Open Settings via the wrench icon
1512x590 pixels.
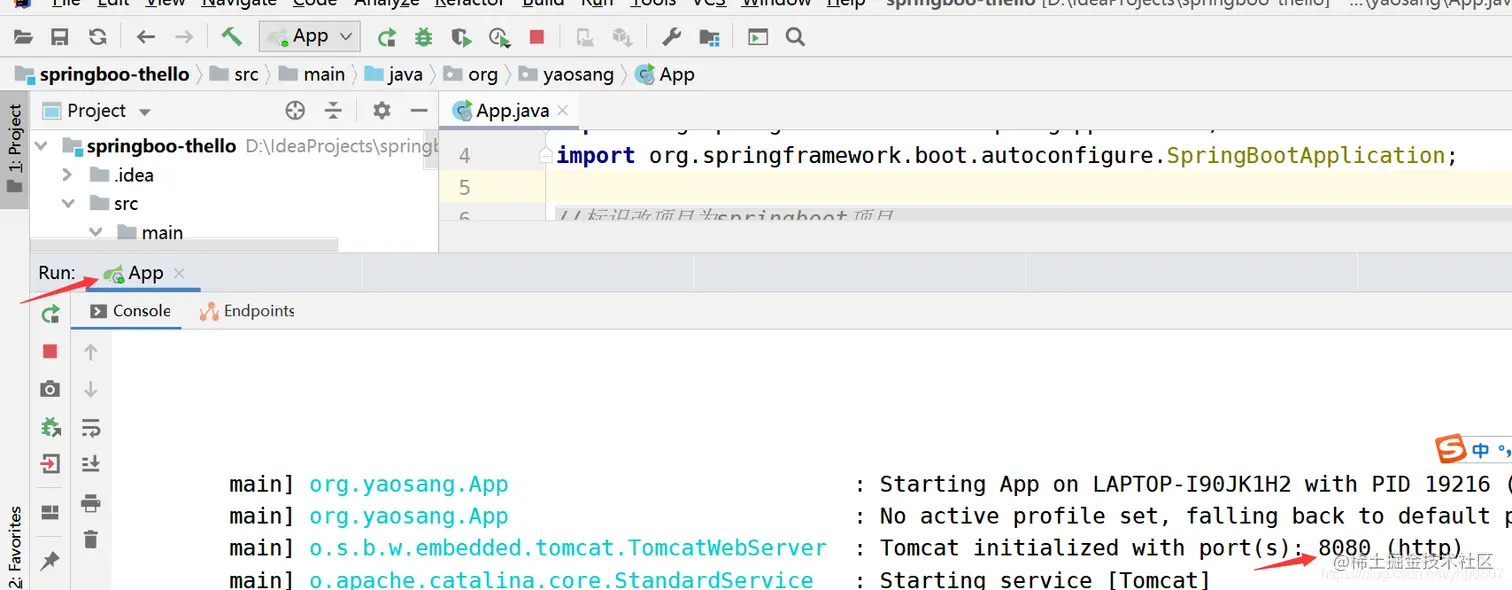pos(671,37)
